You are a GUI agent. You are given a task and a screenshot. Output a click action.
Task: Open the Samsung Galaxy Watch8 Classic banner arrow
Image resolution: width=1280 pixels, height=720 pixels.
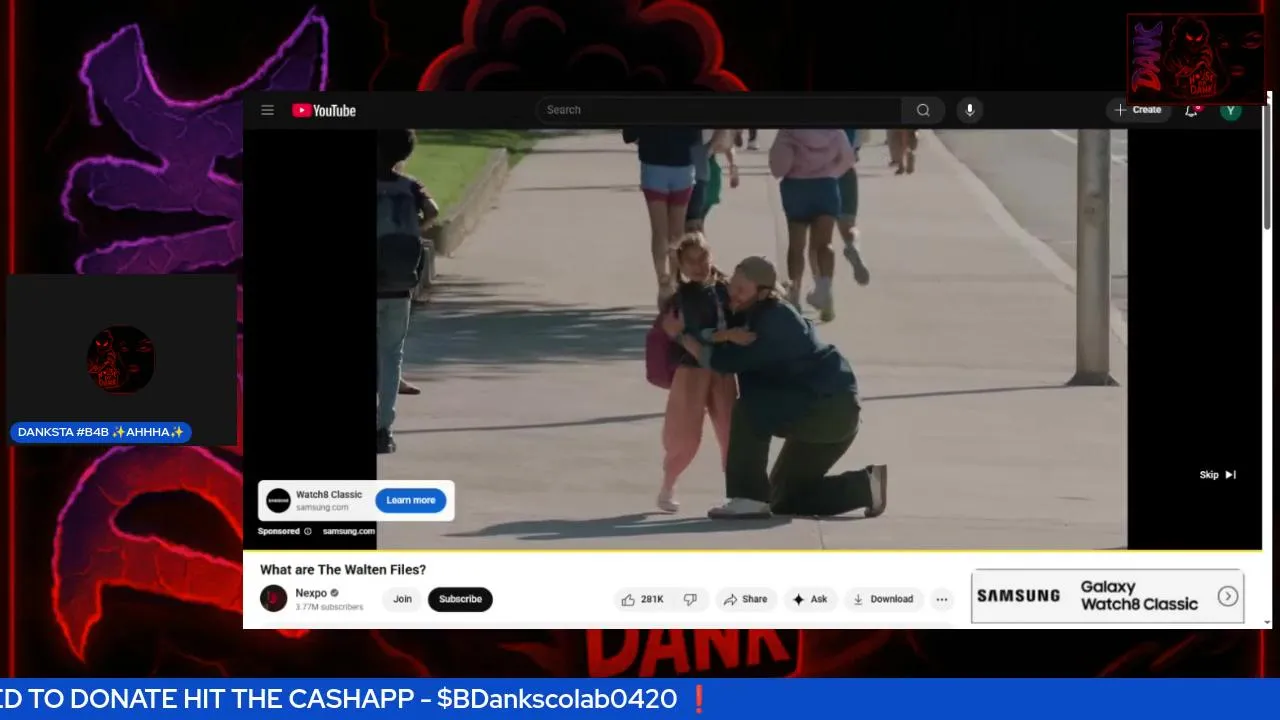(x=1227, y=596)
